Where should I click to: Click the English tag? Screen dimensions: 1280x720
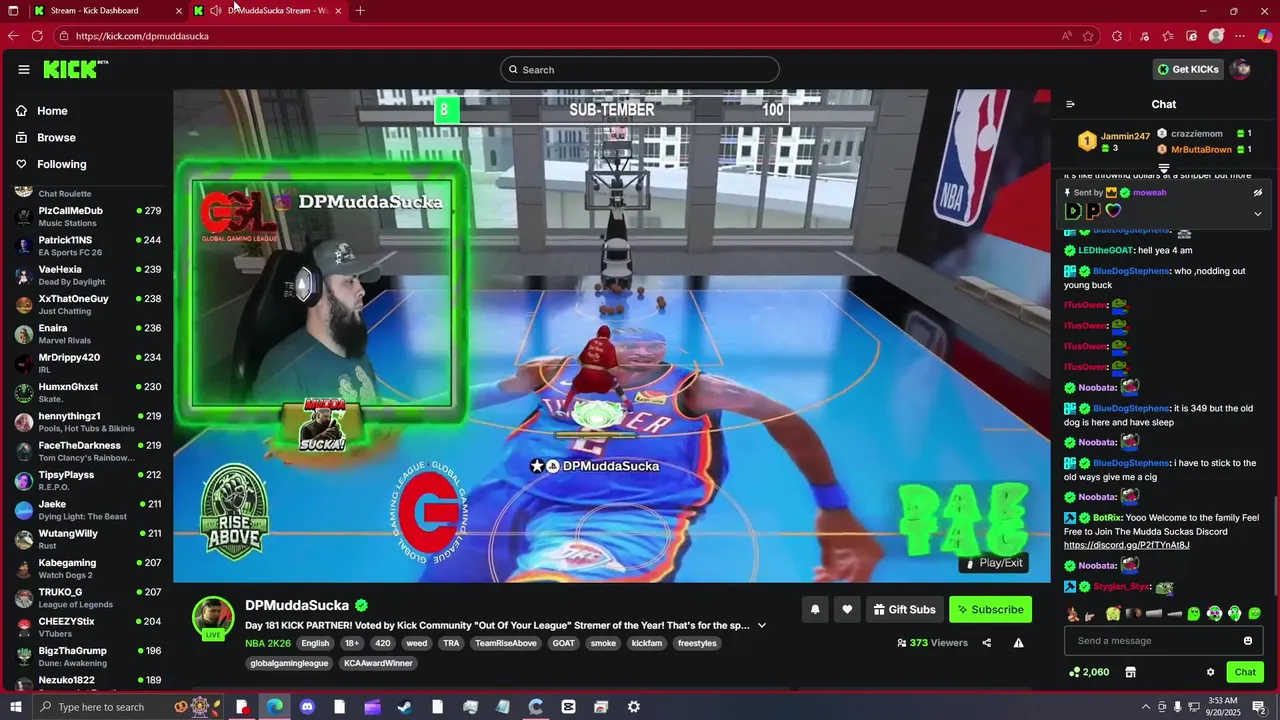(315, 643)
